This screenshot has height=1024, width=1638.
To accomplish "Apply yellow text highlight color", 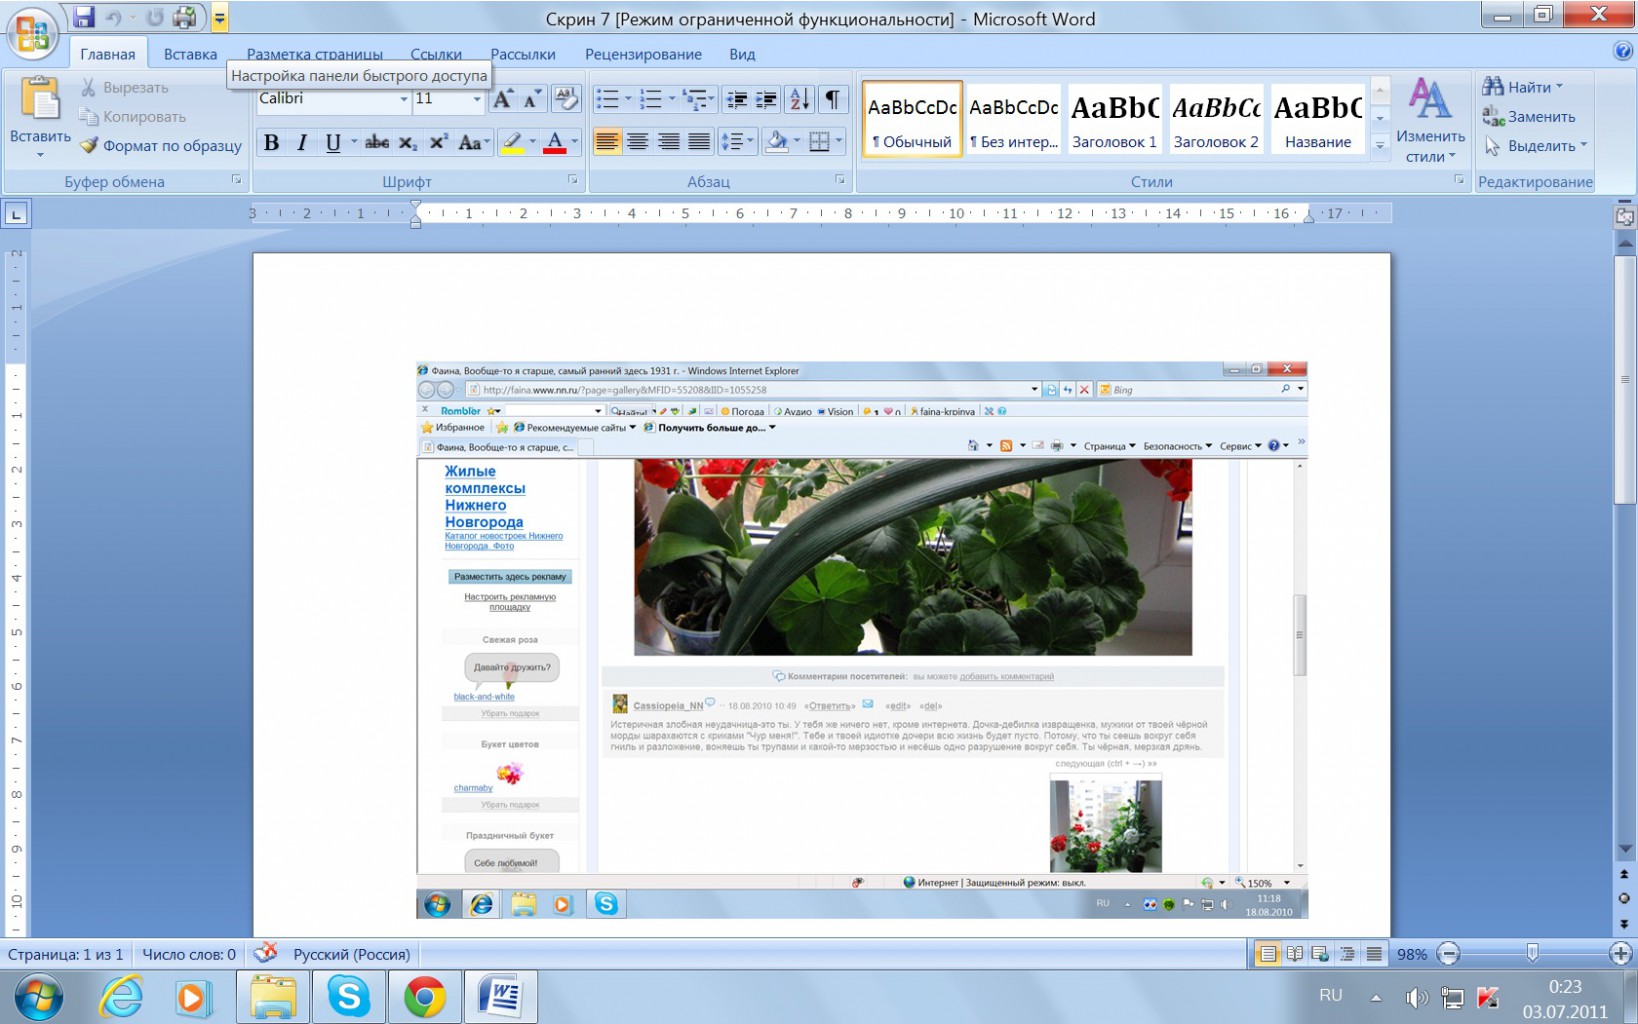I will click(512, 143).
